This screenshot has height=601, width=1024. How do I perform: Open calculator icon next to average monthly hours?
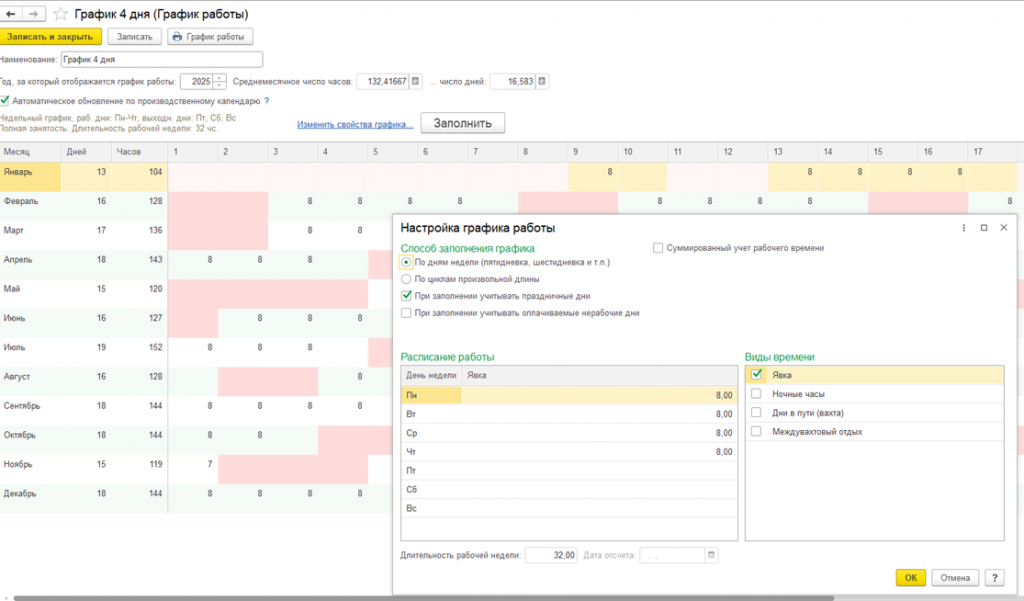pos(415,82)
